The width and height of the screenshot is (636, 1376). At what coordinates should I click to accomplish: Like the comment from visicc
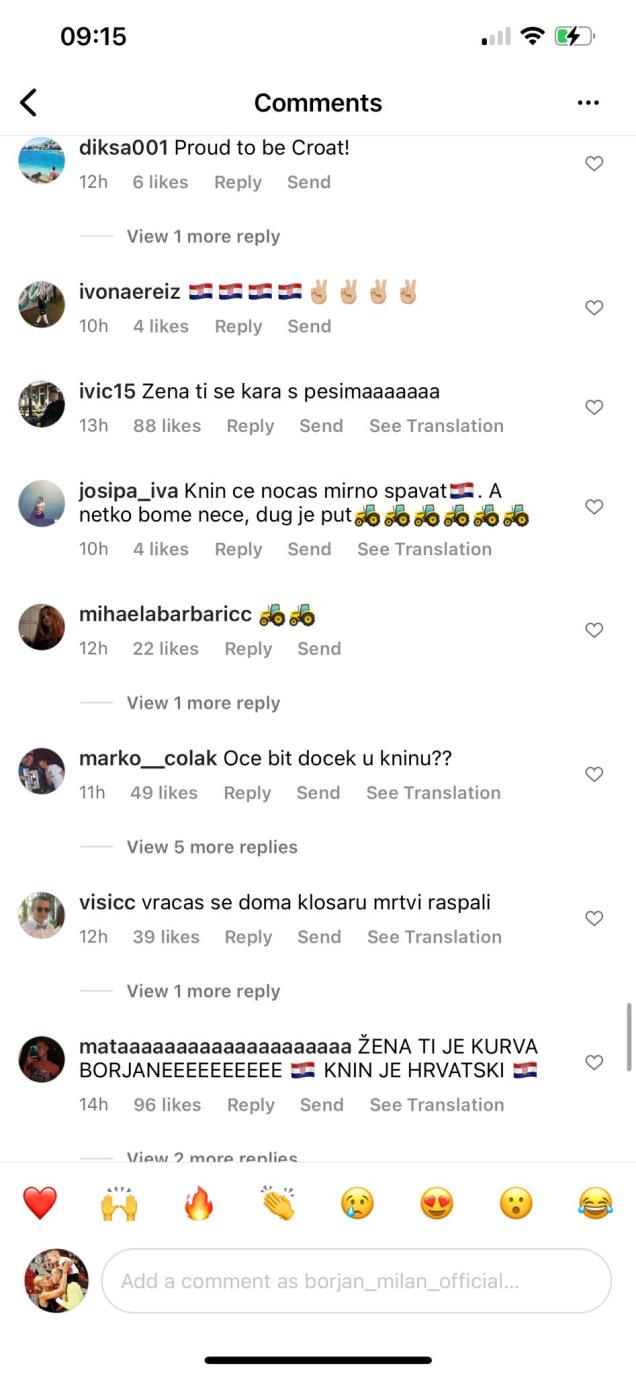point(594,917)
